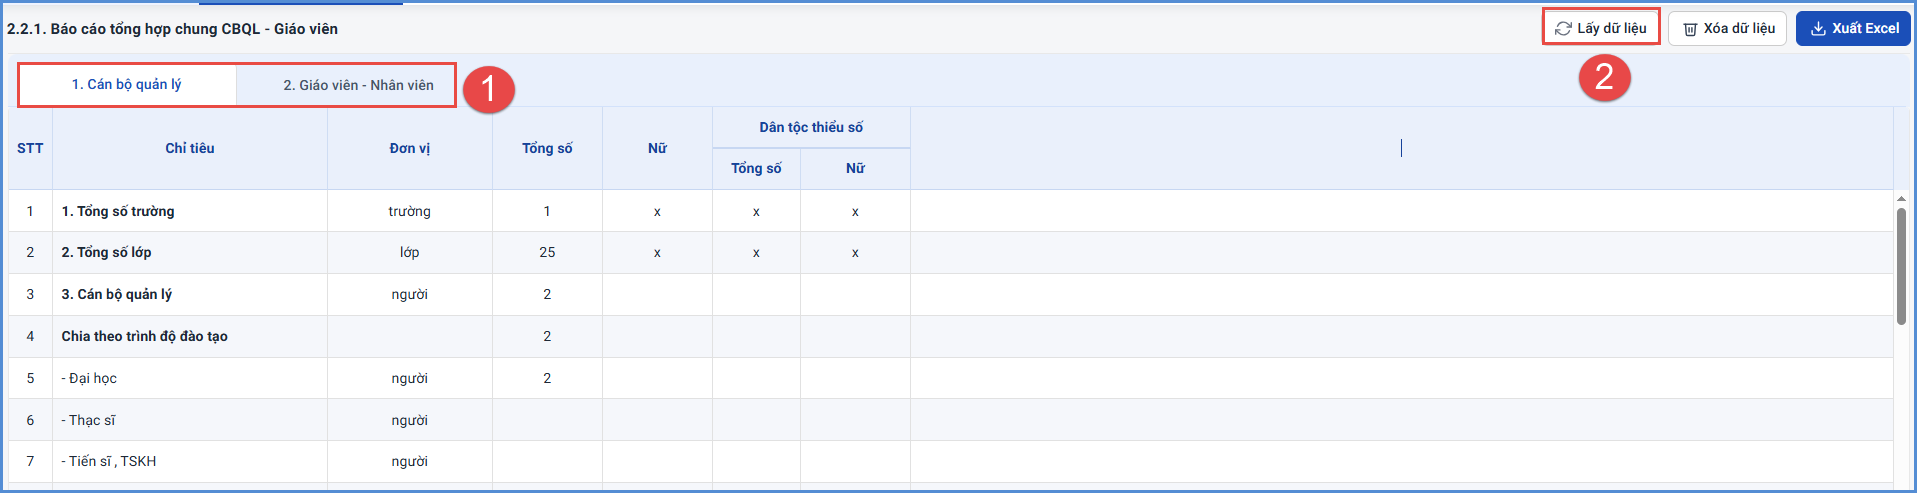Image resolution: width=1917 pixels, height=493 pixels.
Task: Click the refresh icon in Lấy dữ liệu
Action: coord(1563,28)
